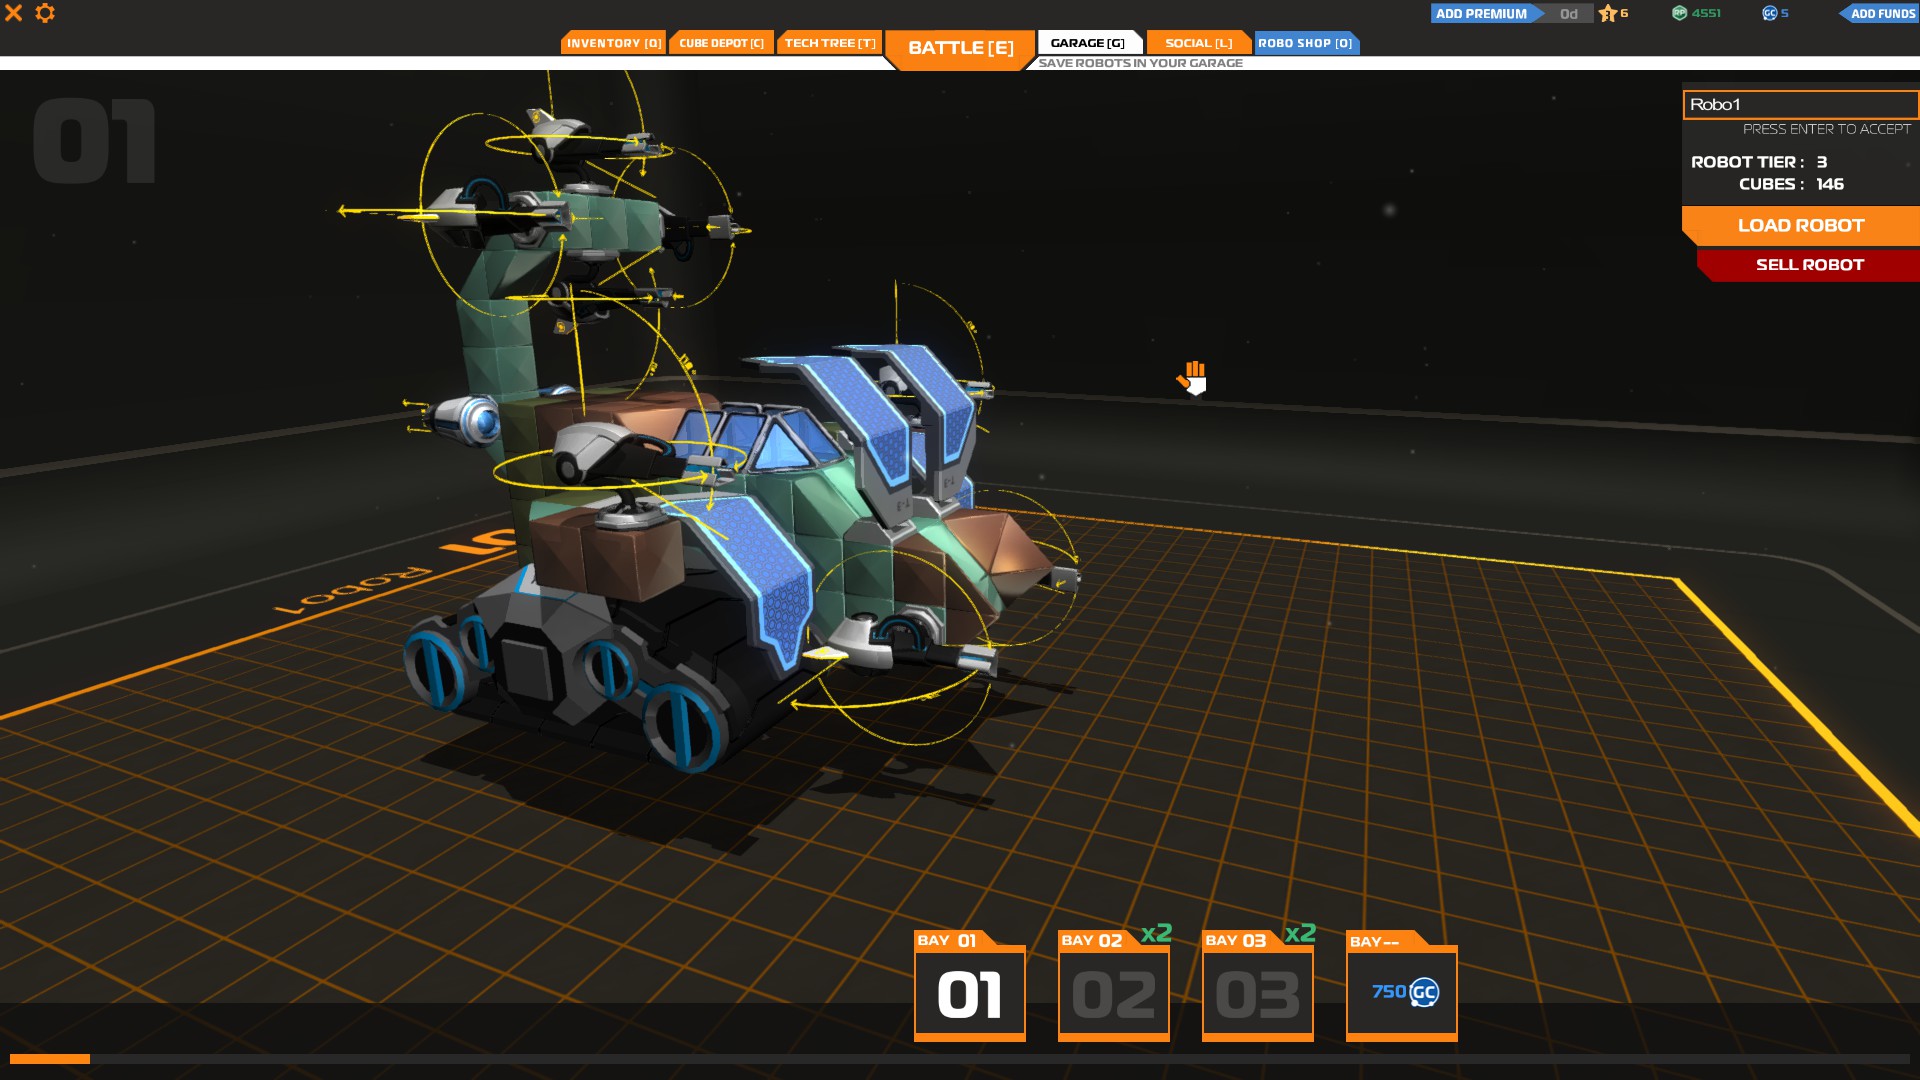Open the settings gear icon
Screen dimensions: 1920x1080
click(45, 13)
